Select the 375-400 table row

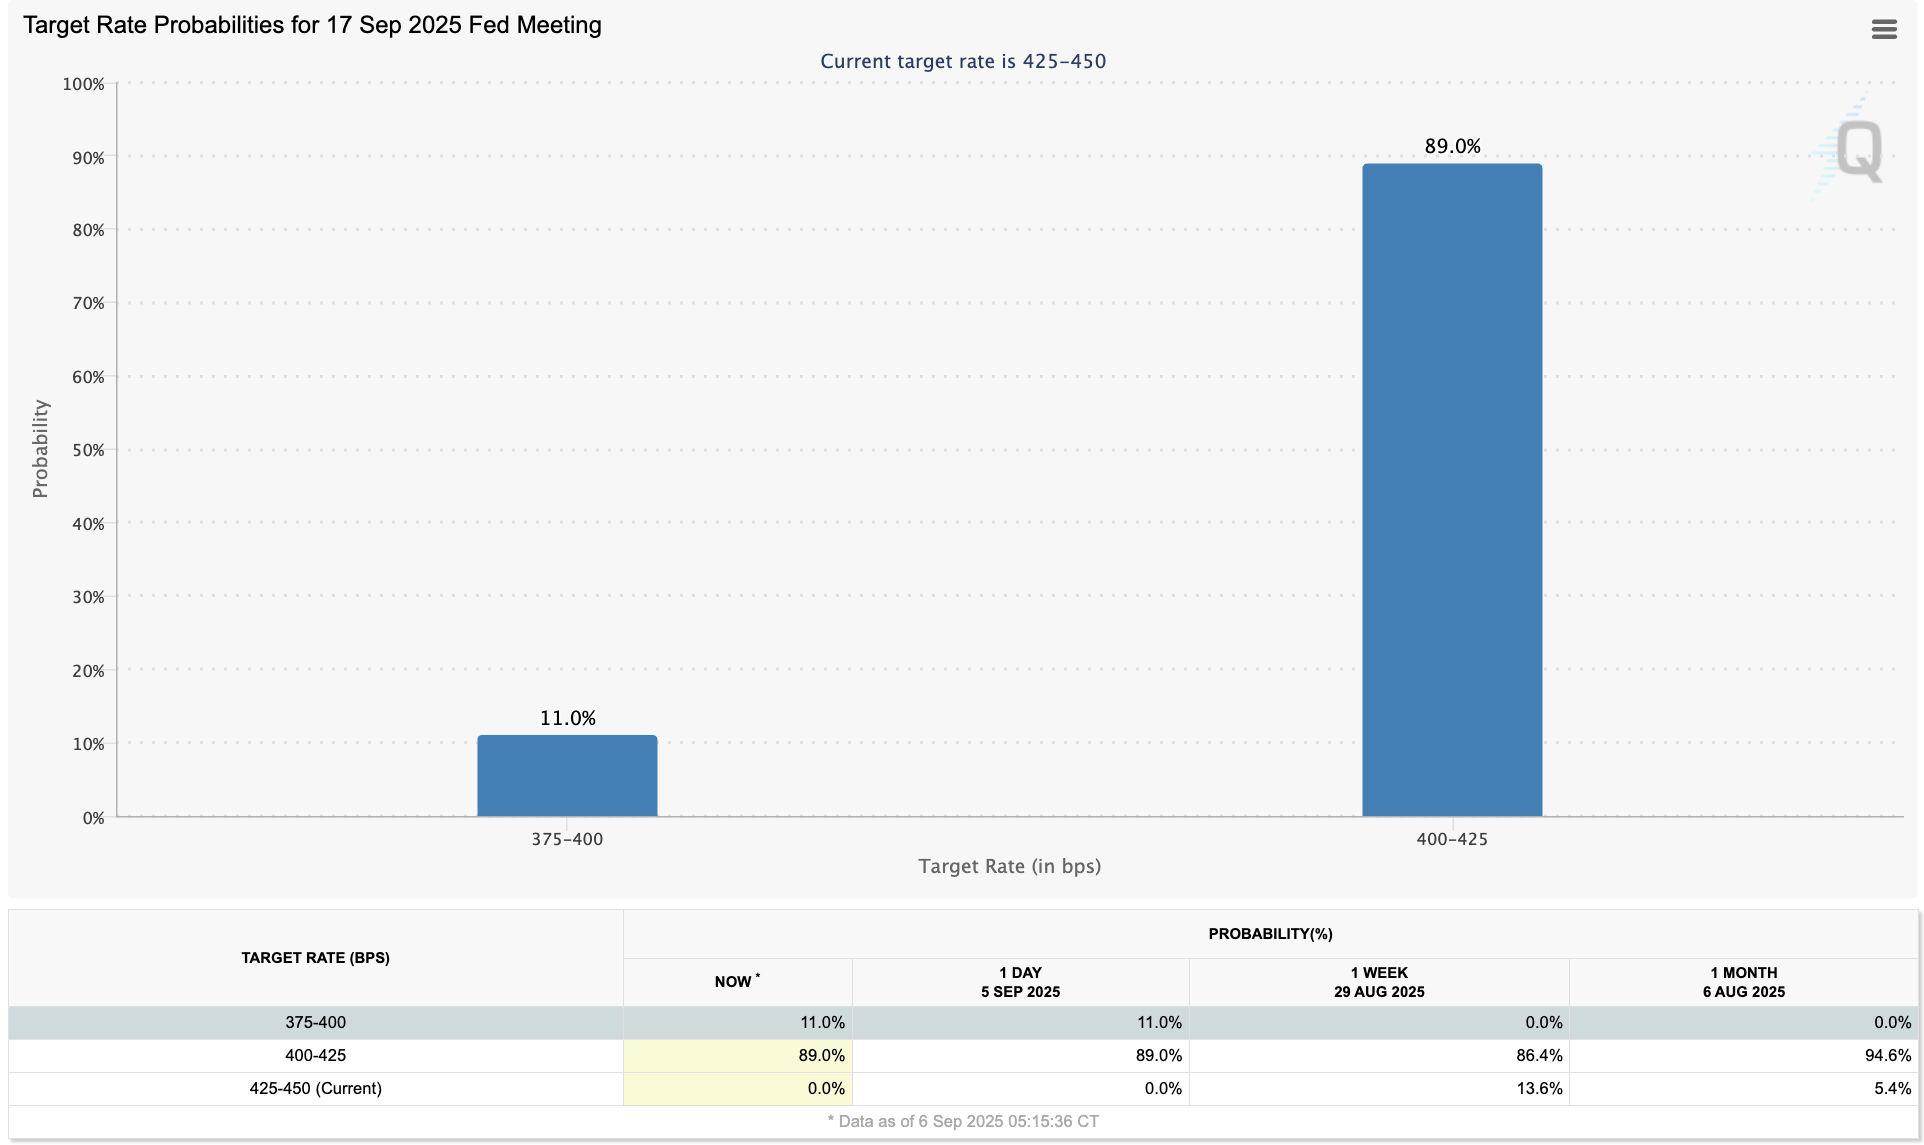tap(315, 1023)
